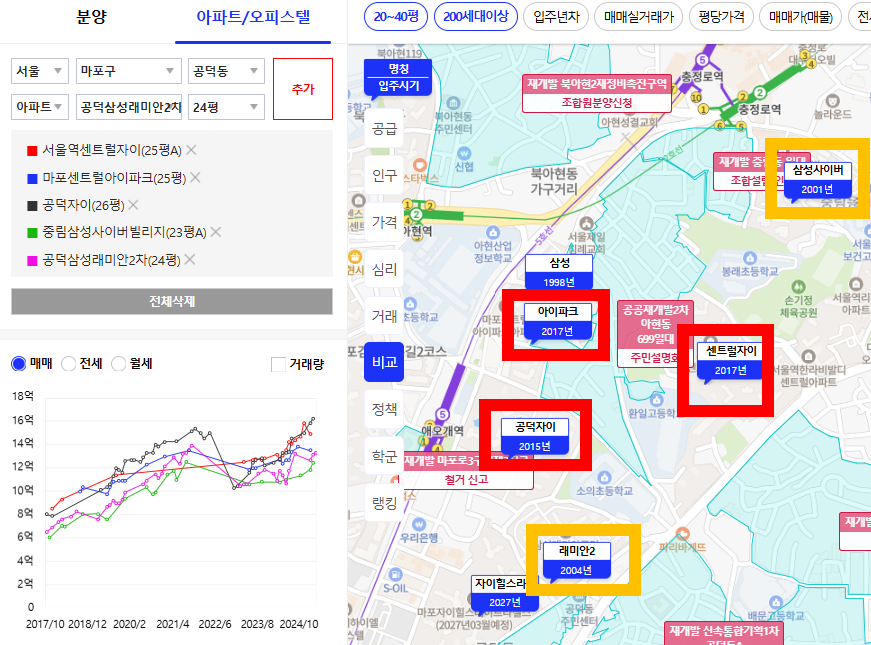Click the 아현산업정보학교 school pin
The width and height of the screenshot is (871, 645).
tap(493, 232)
